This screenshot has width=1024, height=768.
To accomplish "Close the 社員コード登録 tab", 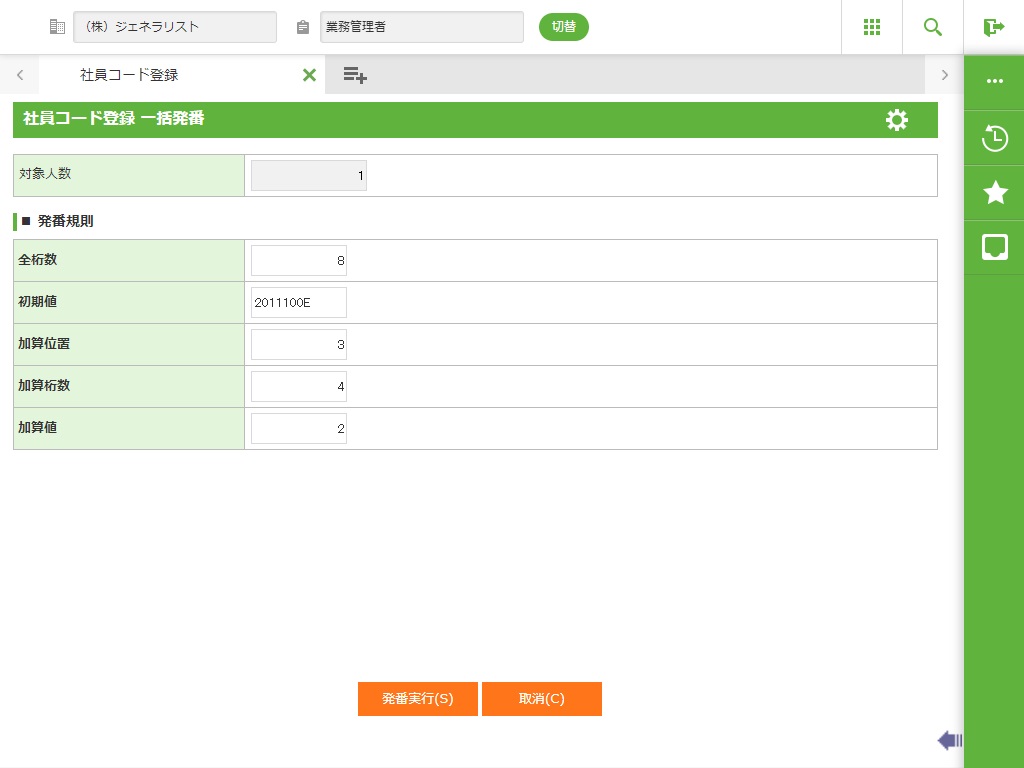I will 310,75.
